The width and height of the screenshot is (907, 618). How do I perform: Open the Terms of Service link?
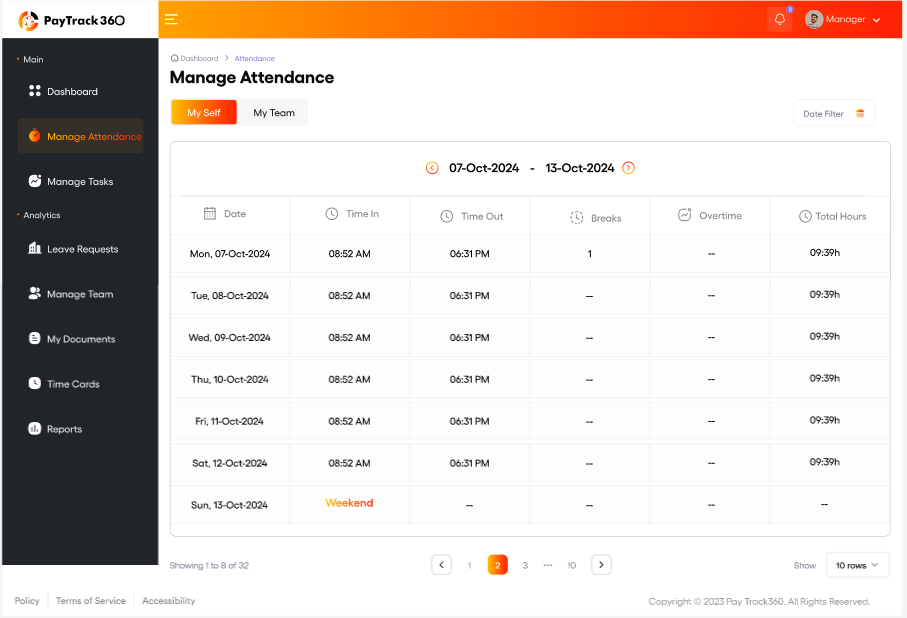tap(91, 601)
